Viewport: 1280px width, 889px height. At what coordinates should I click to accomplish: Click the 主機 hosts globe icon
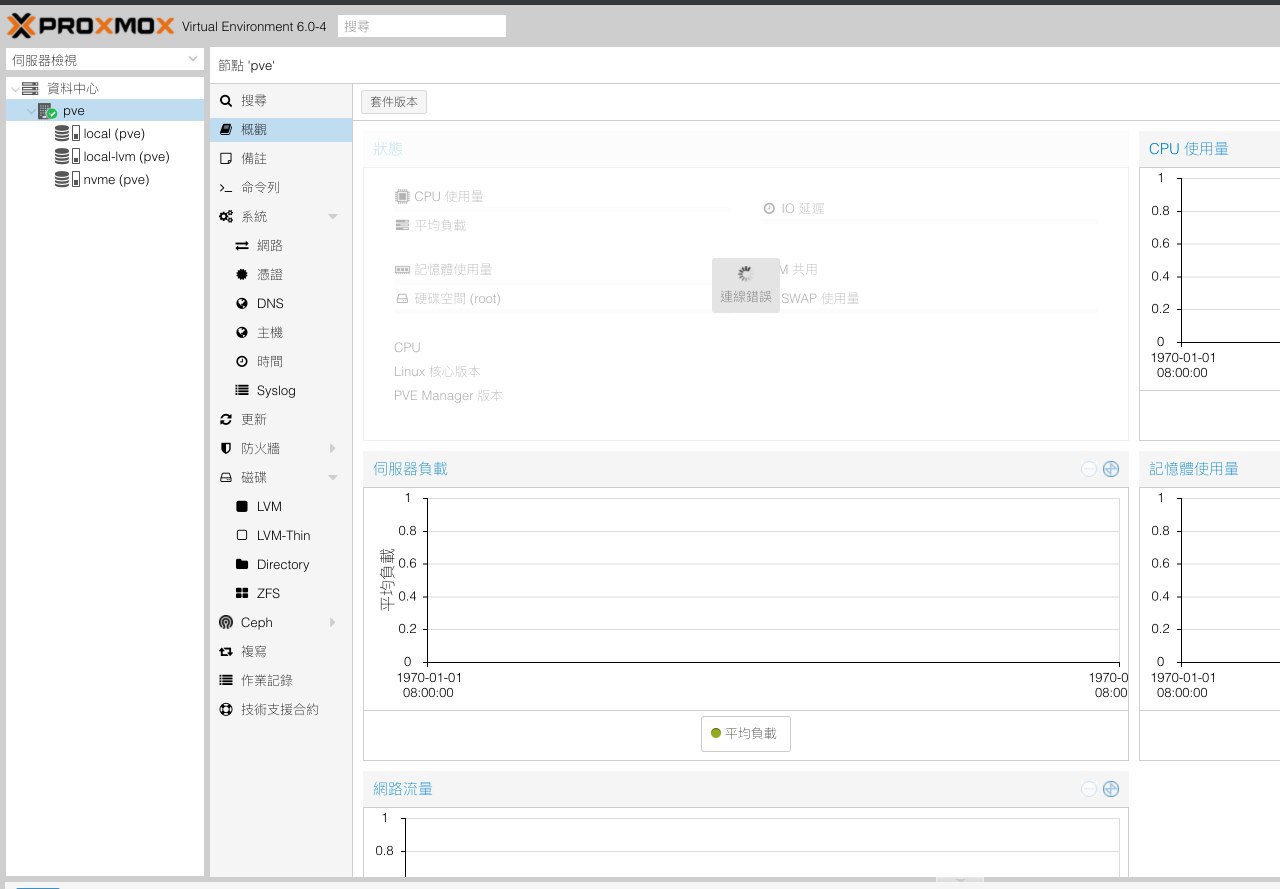tap(242, 333)
